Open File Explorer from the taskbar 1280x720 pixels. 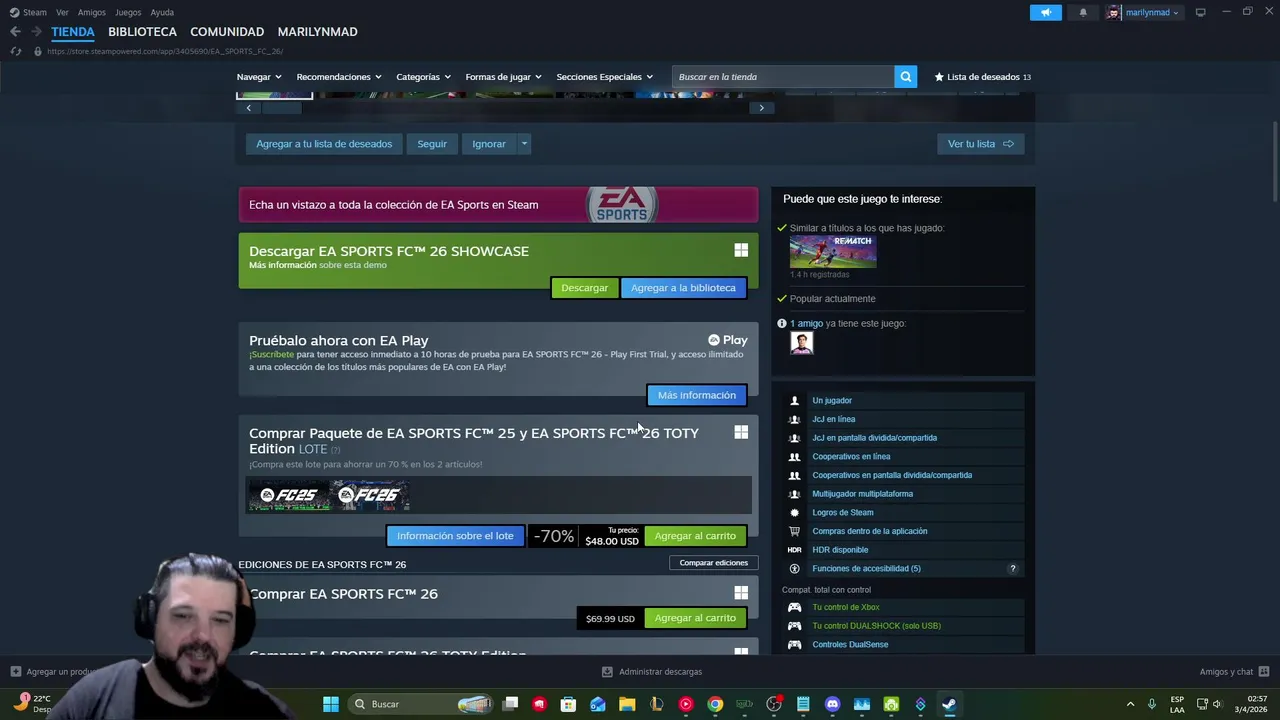click(627, 704)
